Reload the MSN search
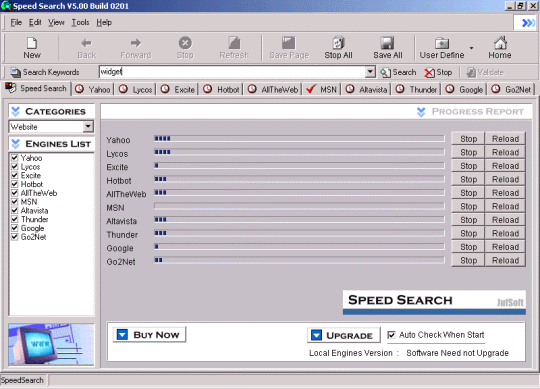 pyautogui.click(x=505, y=206)
